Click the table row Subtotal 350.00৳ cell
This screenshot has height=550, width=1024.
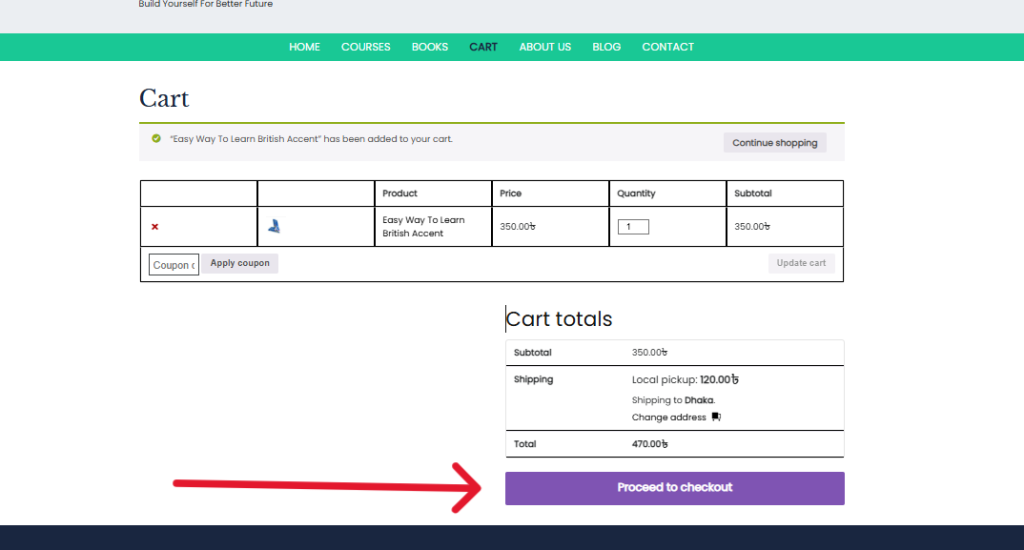752,227
